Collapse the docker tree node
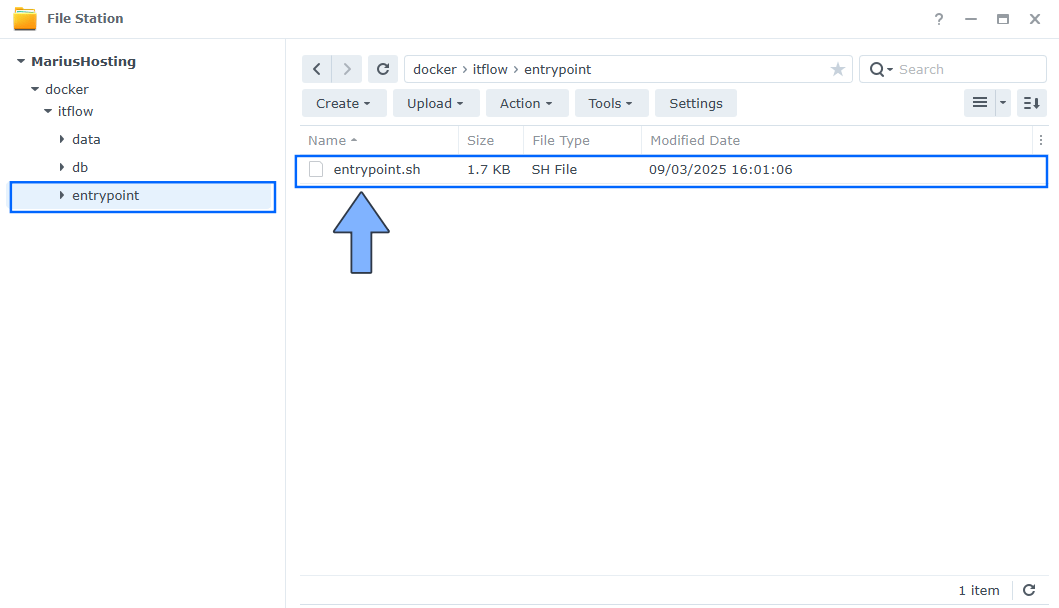 [x=34, y=88]
